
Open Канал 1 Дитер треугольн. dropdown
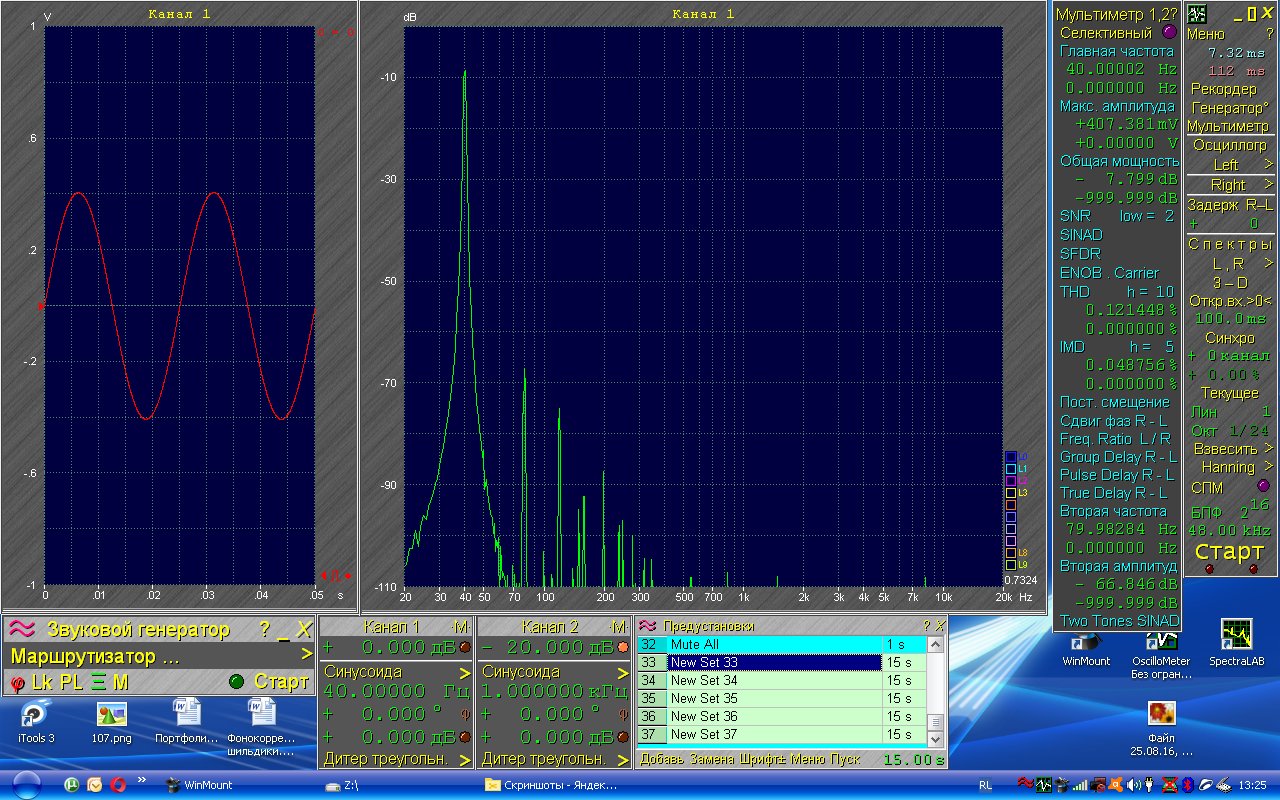[x=395, y=760]
